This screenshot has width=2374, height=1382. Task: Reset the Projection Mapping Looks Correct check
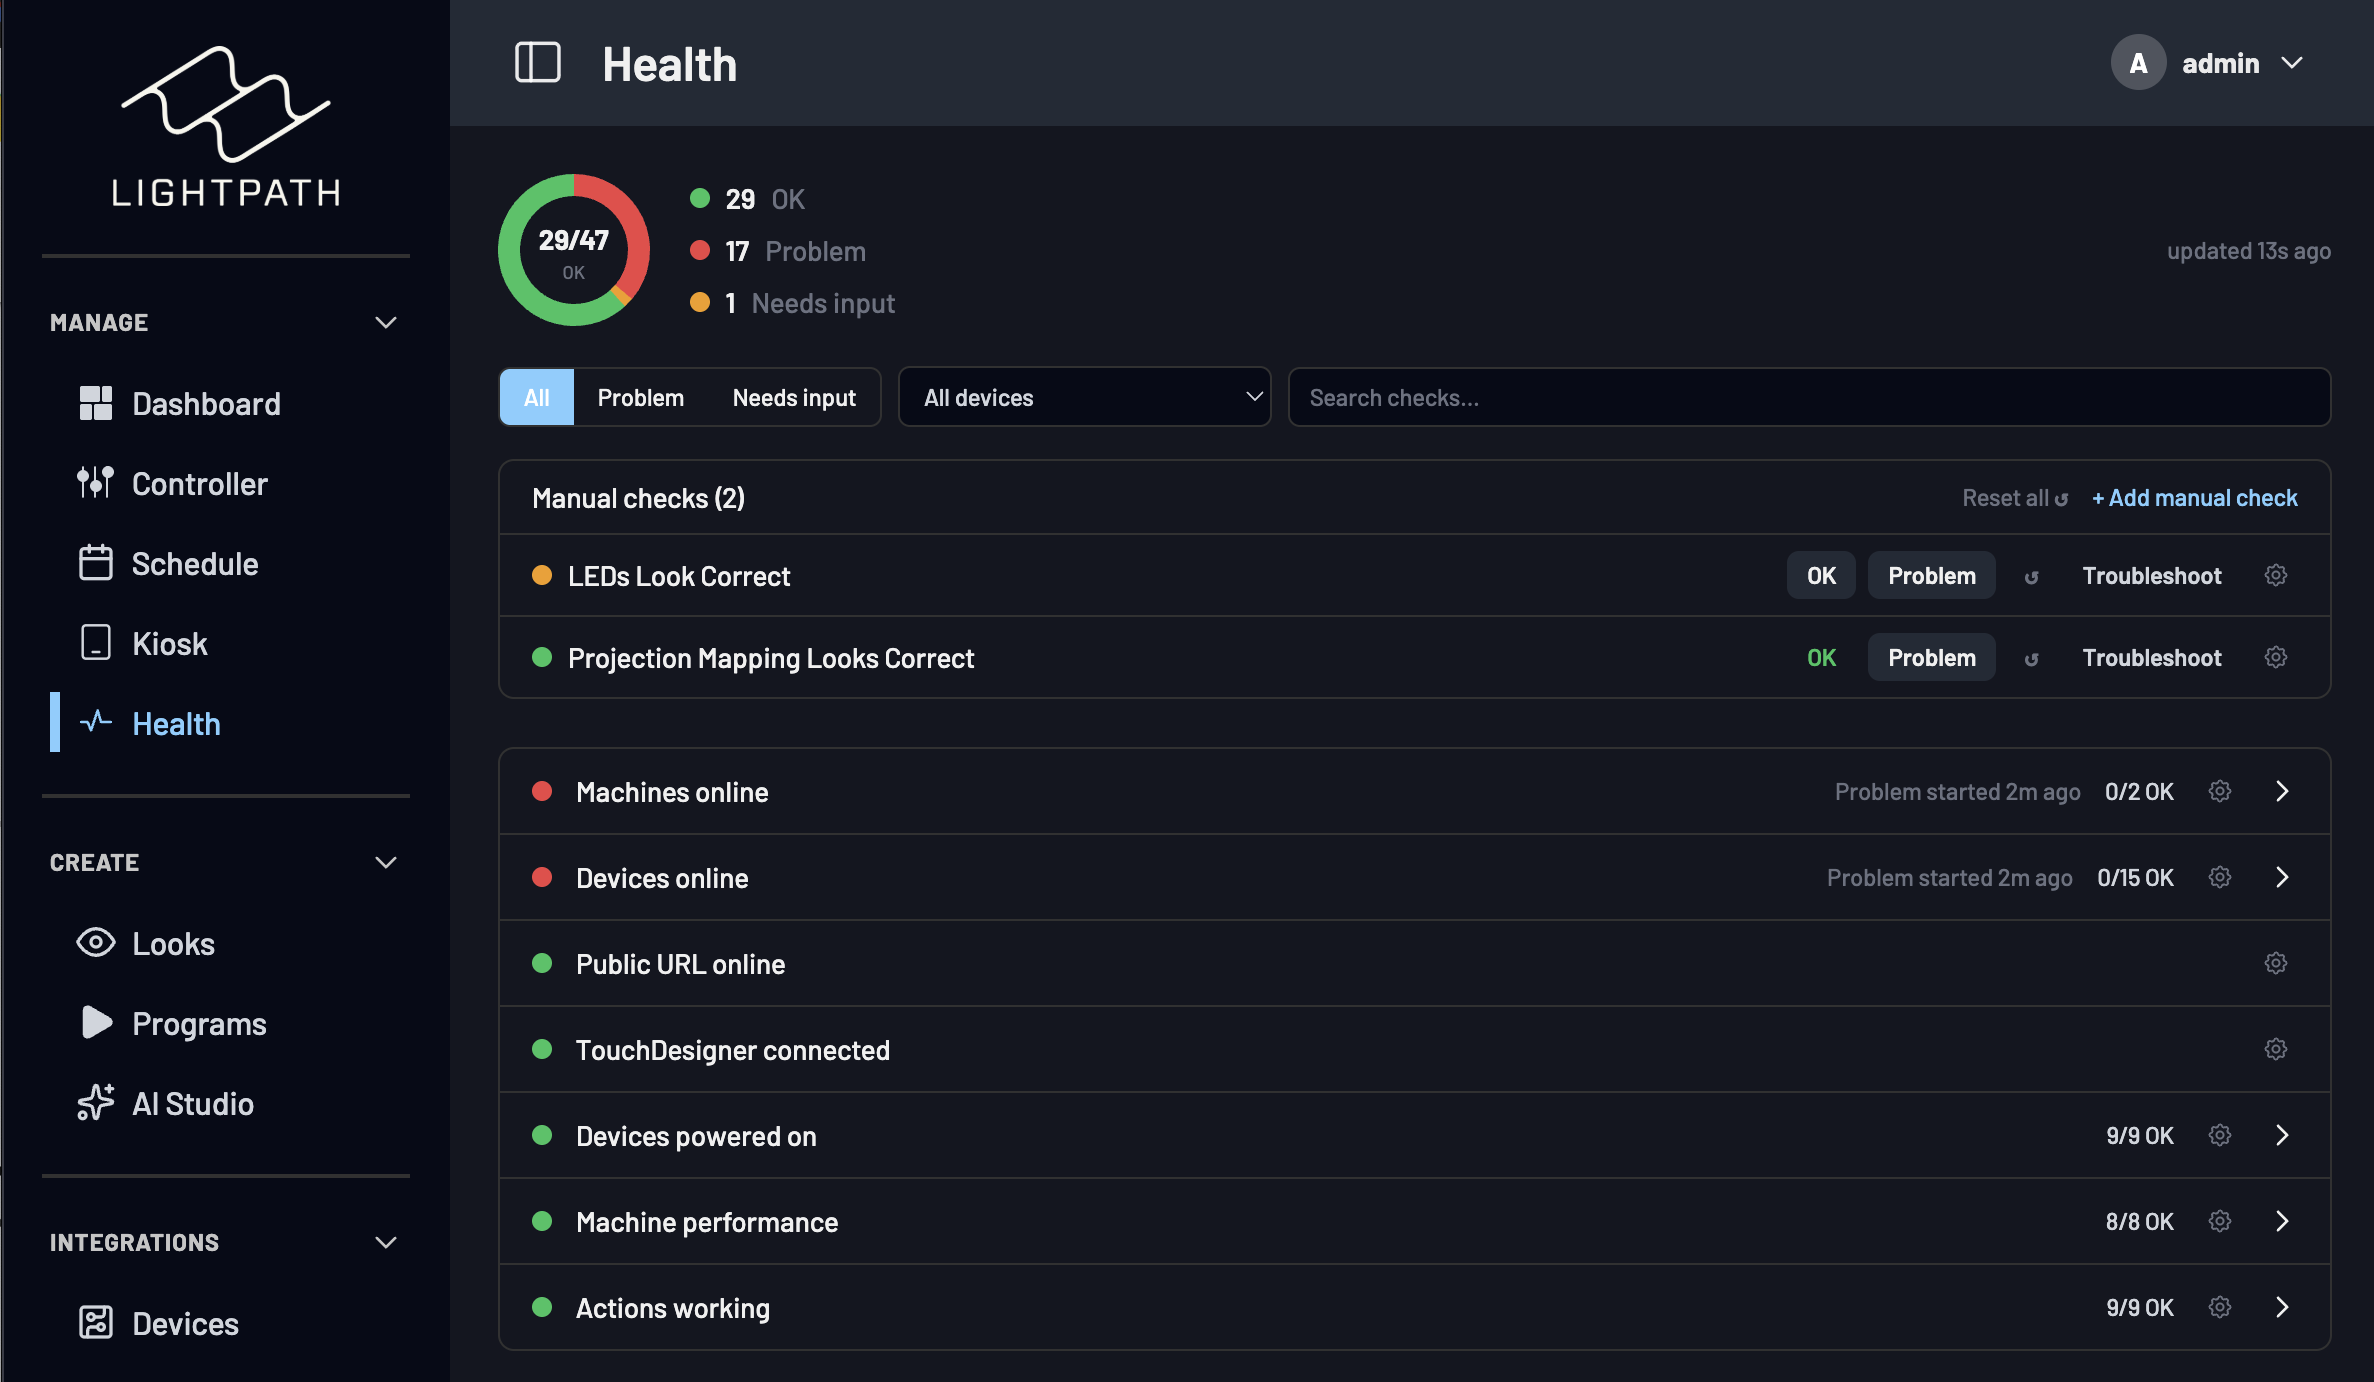2031,659
